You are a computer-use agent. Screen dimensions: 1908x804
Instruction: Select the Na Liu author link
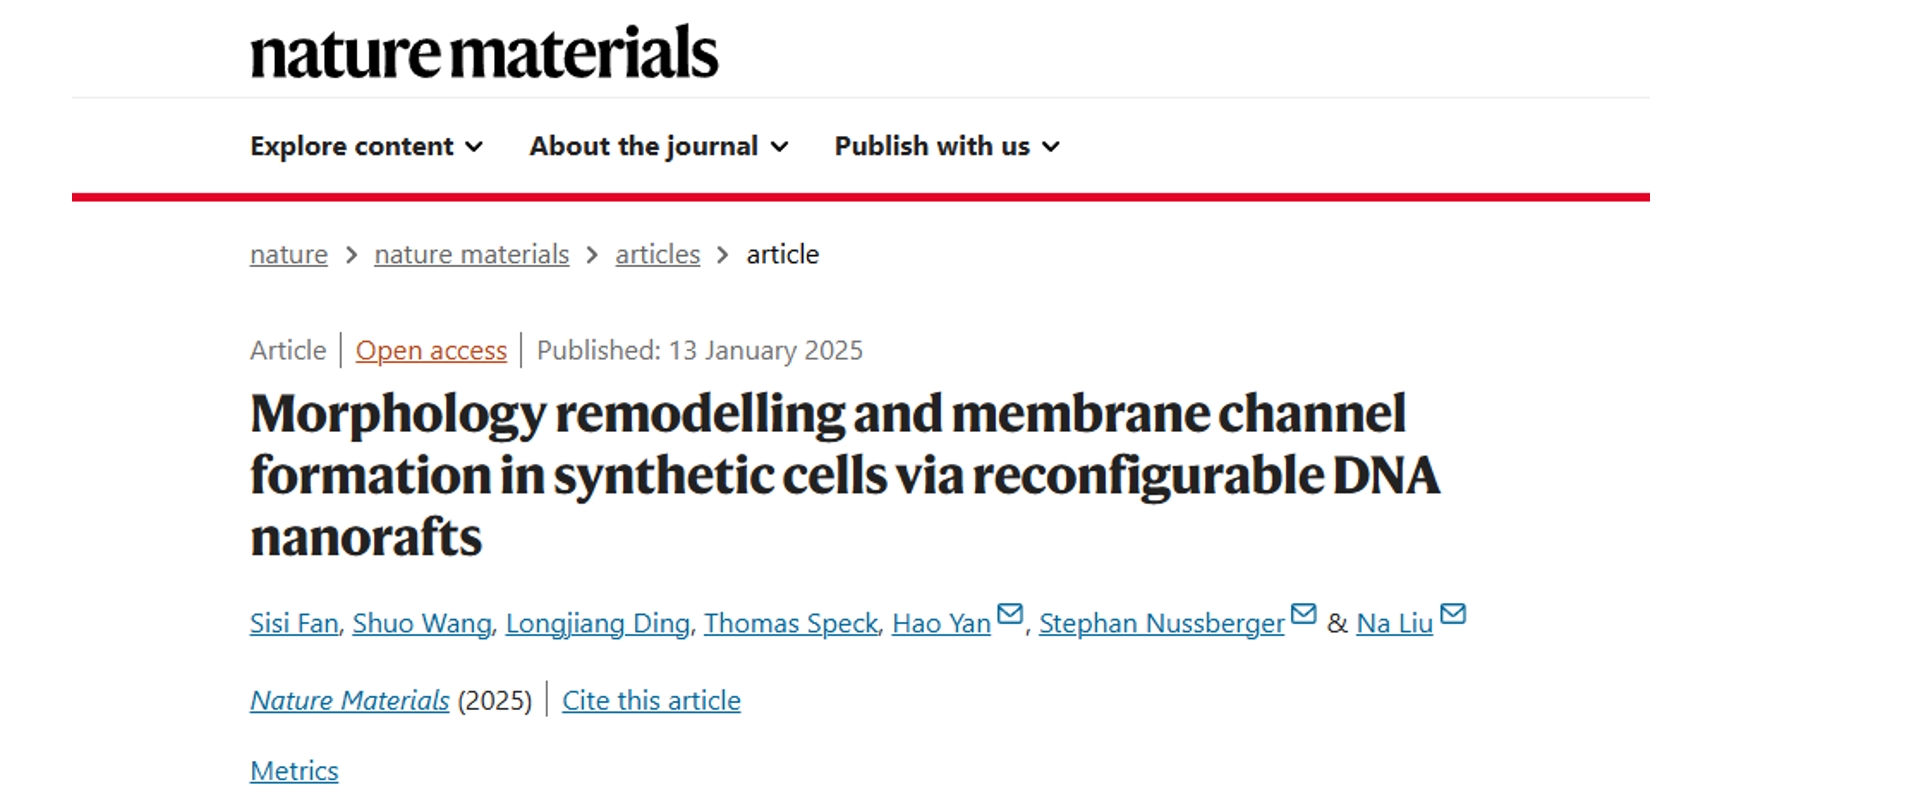(1395, 623)
